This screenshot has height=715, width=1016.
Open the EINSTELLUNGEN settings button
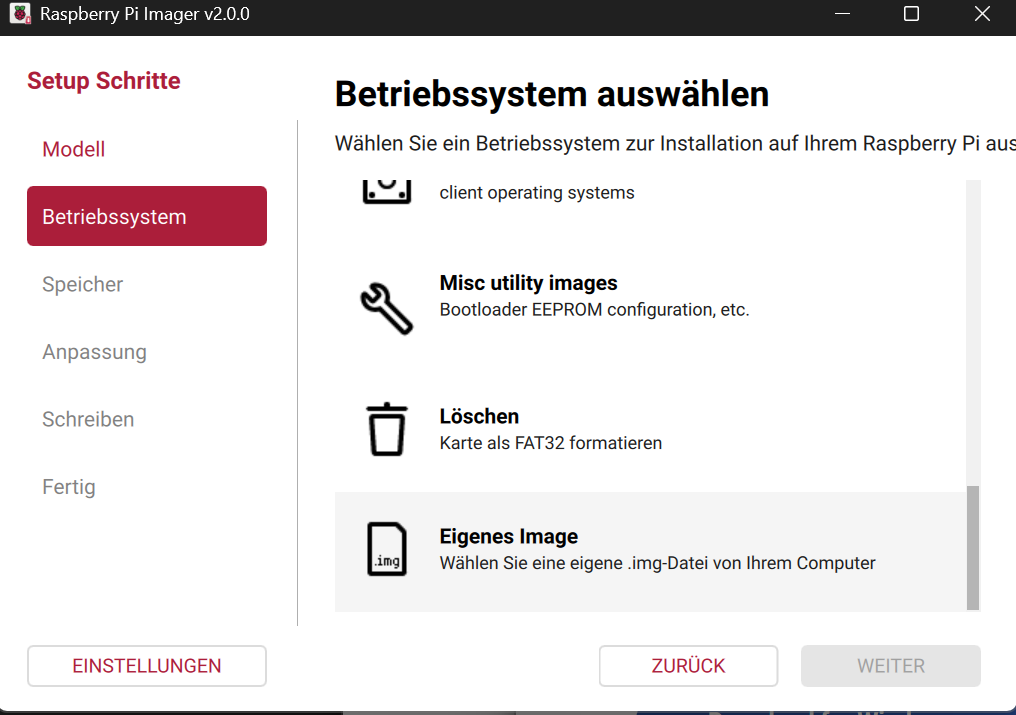click(147, 666)
